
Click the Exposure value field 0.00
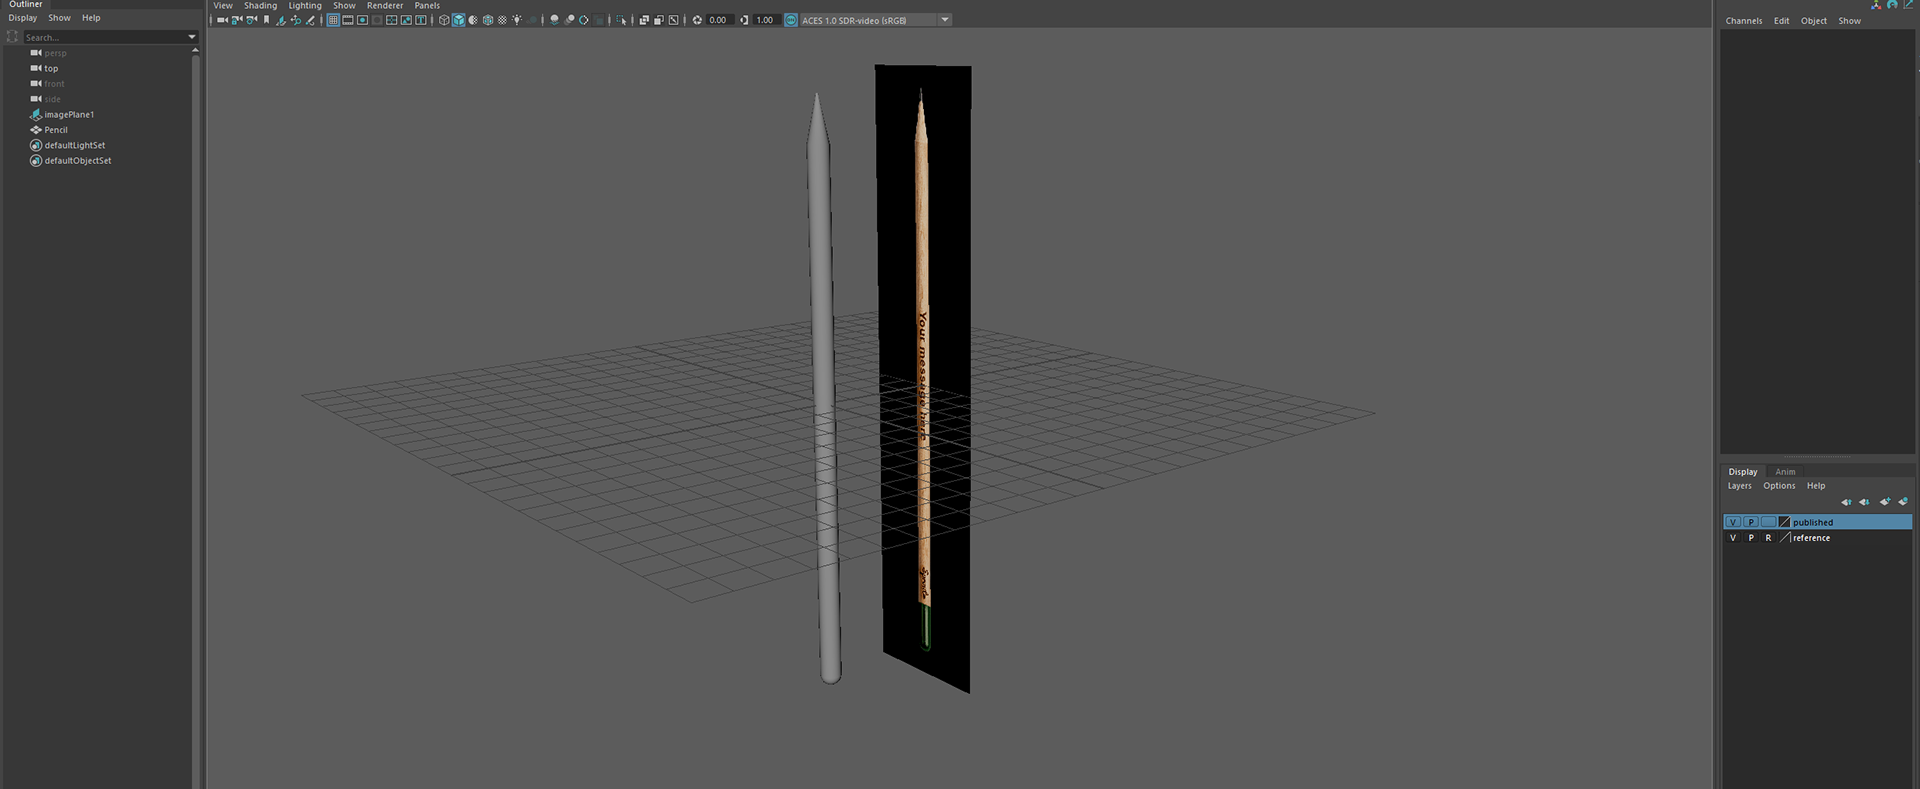720,20
